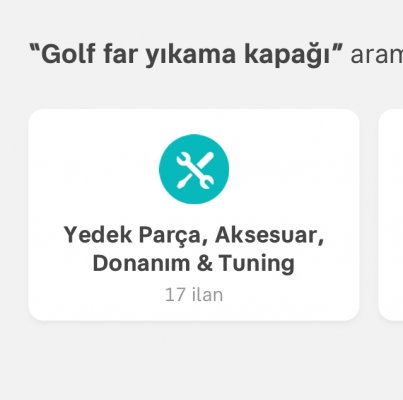Open the partially visible card on the right
The width and height of the screenshot is (403, 400).
pos(391,215)
